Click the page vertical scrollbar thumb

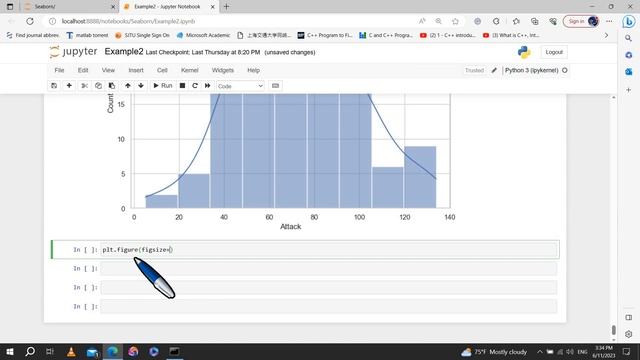click(613, 330)
